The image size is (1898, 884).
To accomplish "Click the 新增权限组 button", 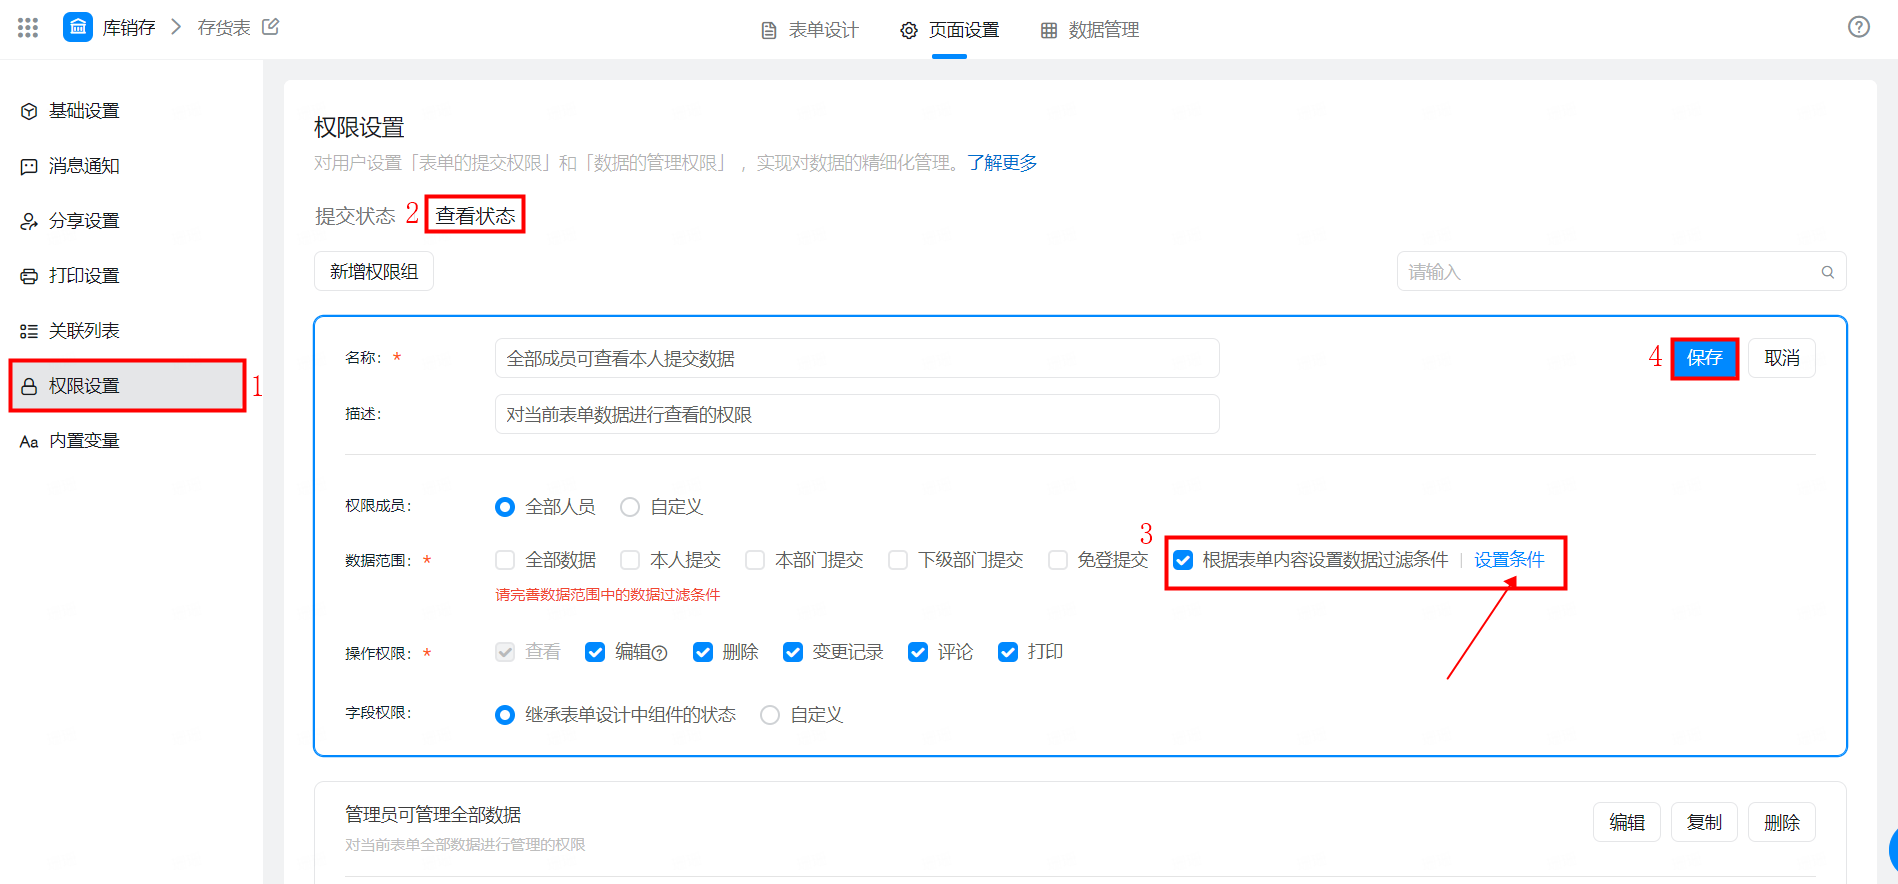I will [374, 272].
